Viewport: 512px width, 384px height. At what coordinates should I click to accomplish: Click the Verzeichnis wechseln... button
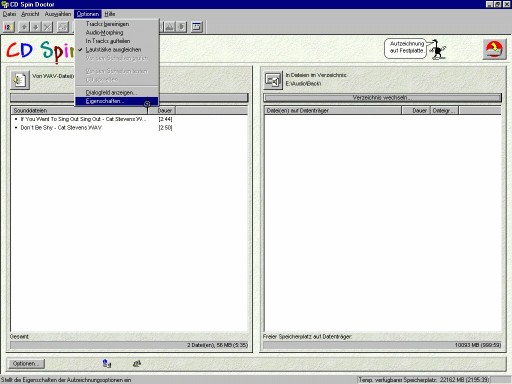point(382,98)
